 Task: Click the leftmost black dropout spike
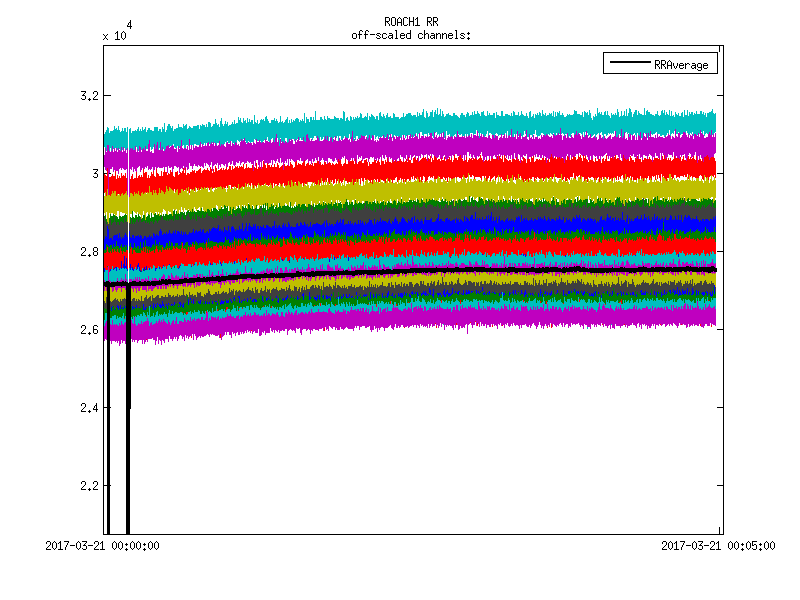click(x=108, y=450)
